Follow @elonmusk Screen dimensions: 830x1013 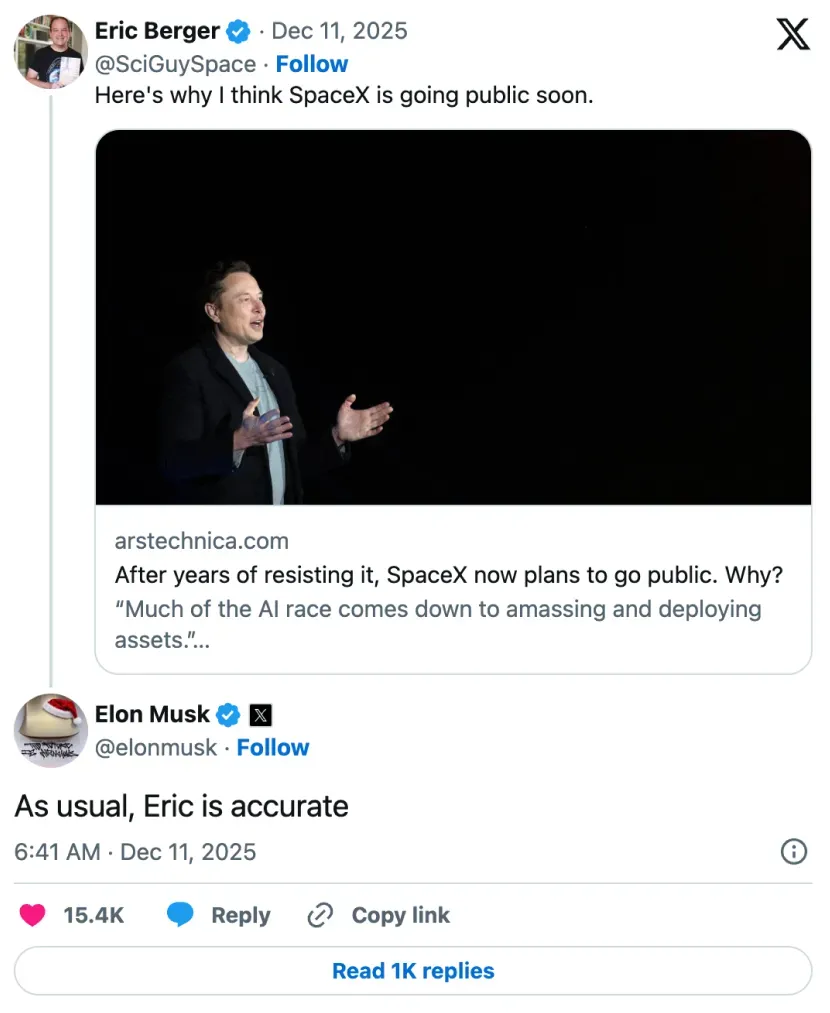coord(273,747)
